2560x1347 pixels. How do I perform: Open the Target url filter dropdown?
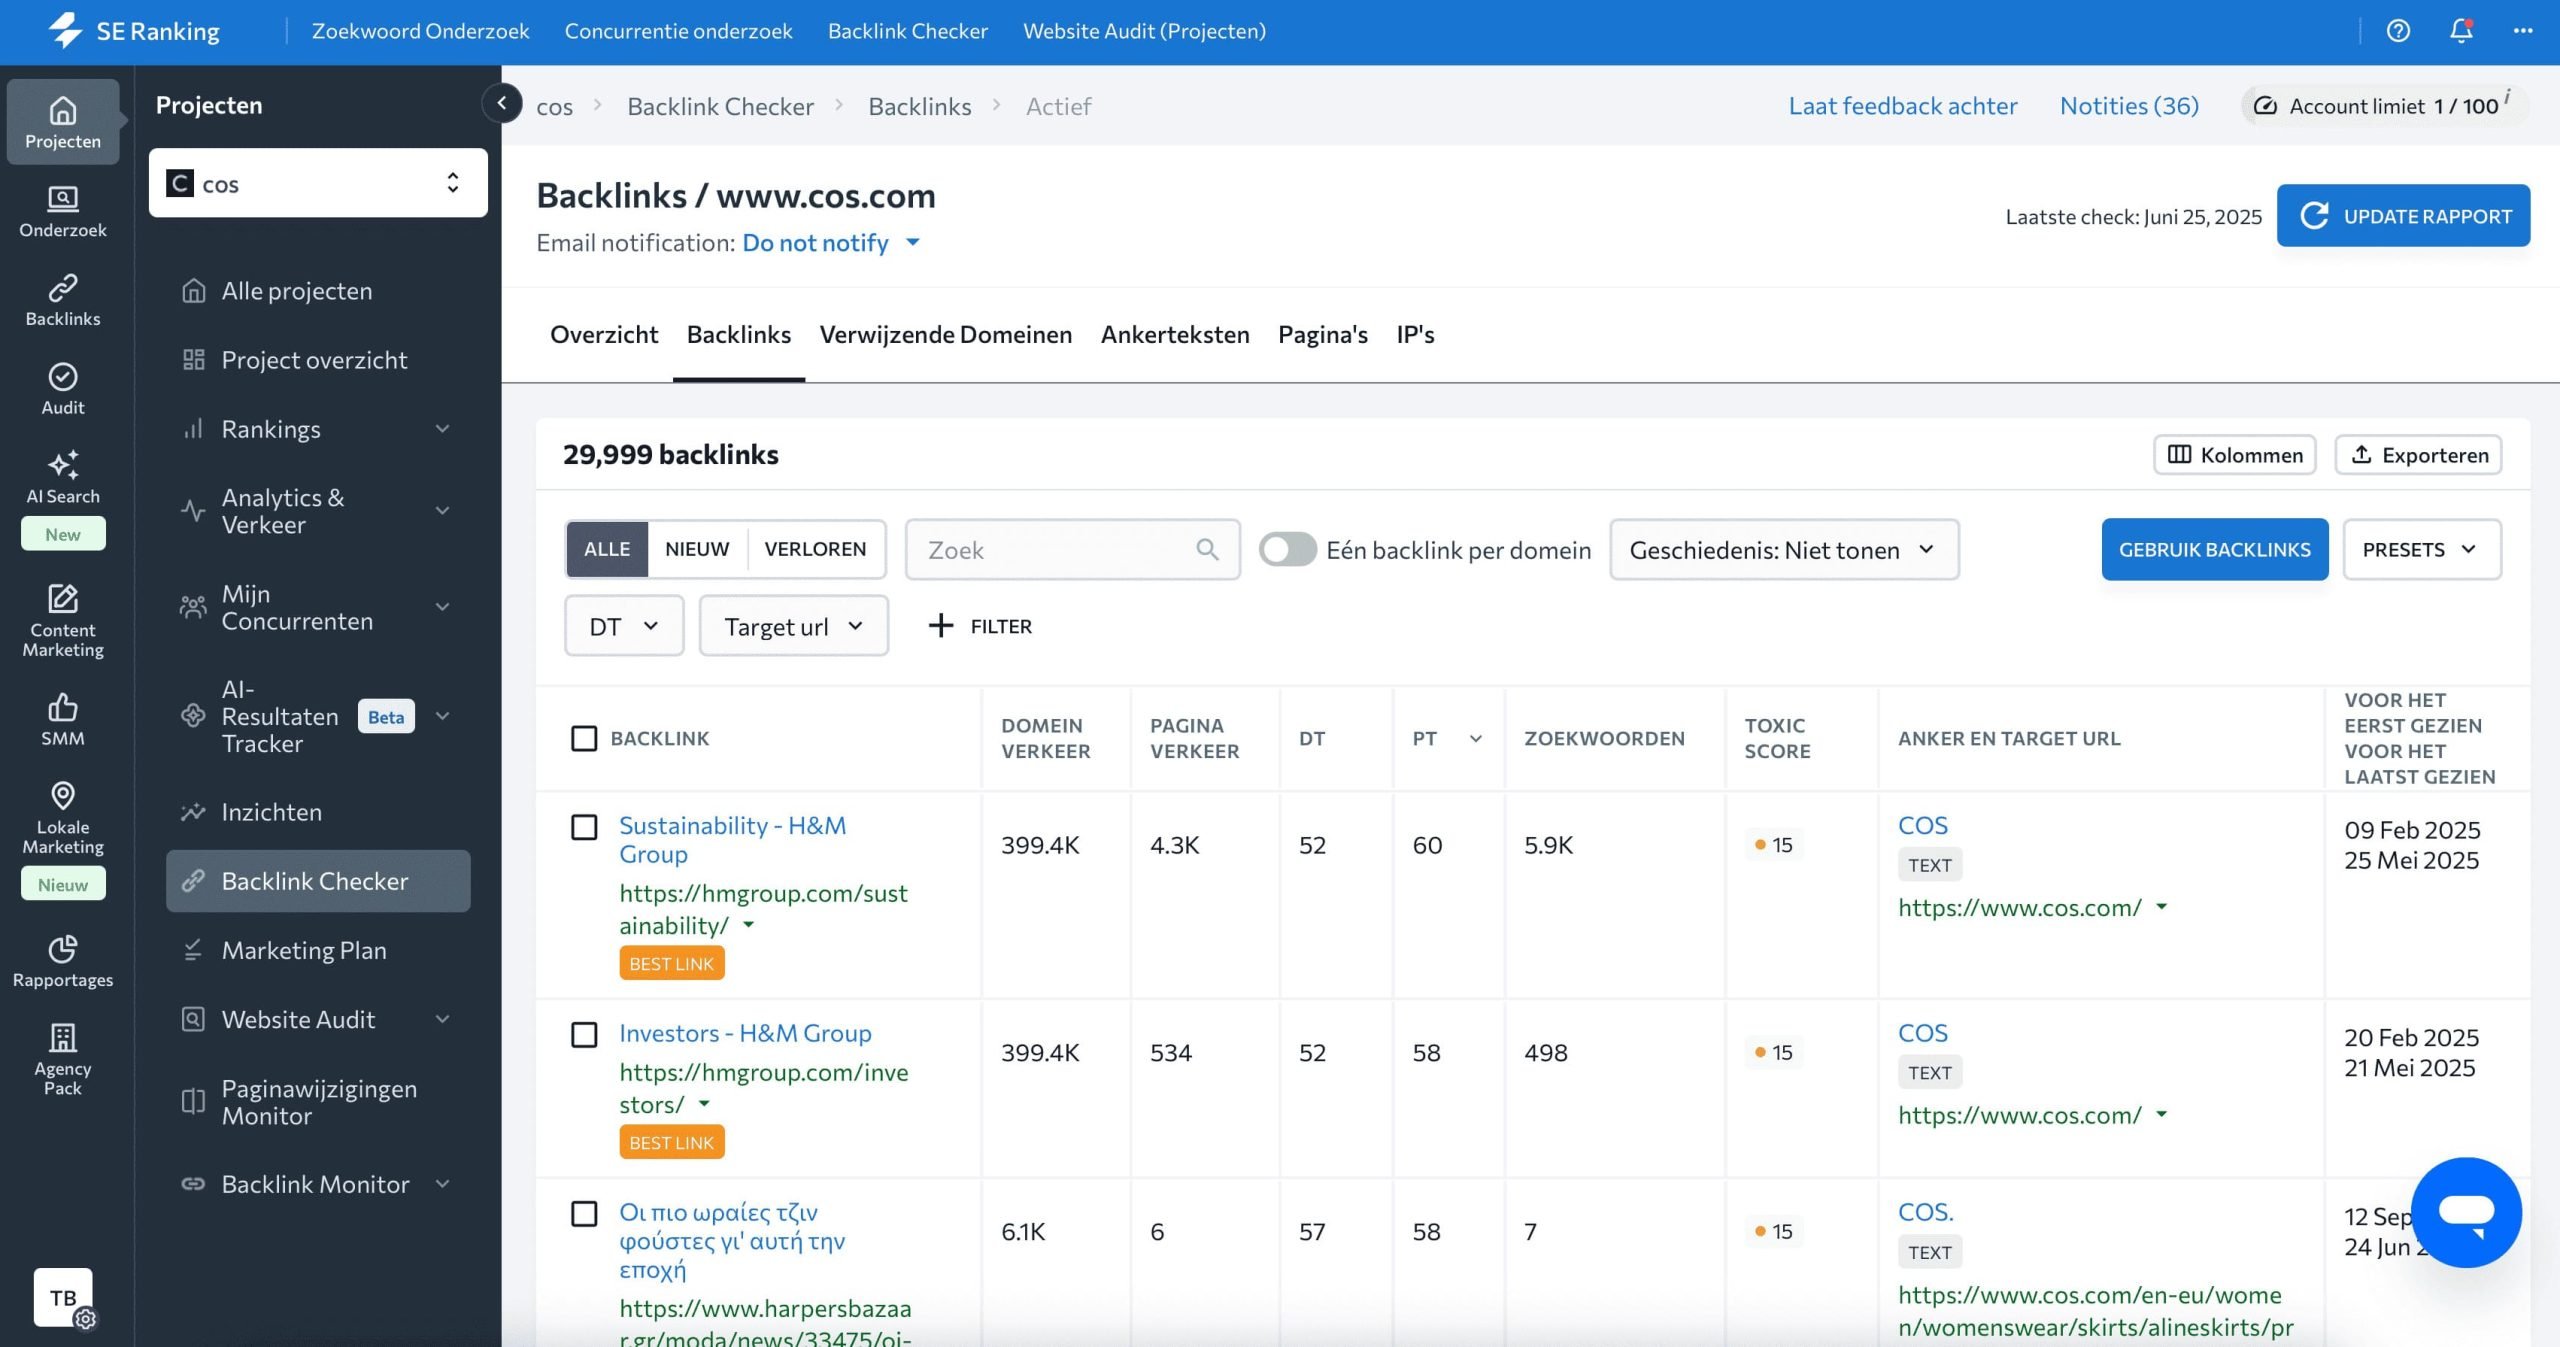(794, 626)
